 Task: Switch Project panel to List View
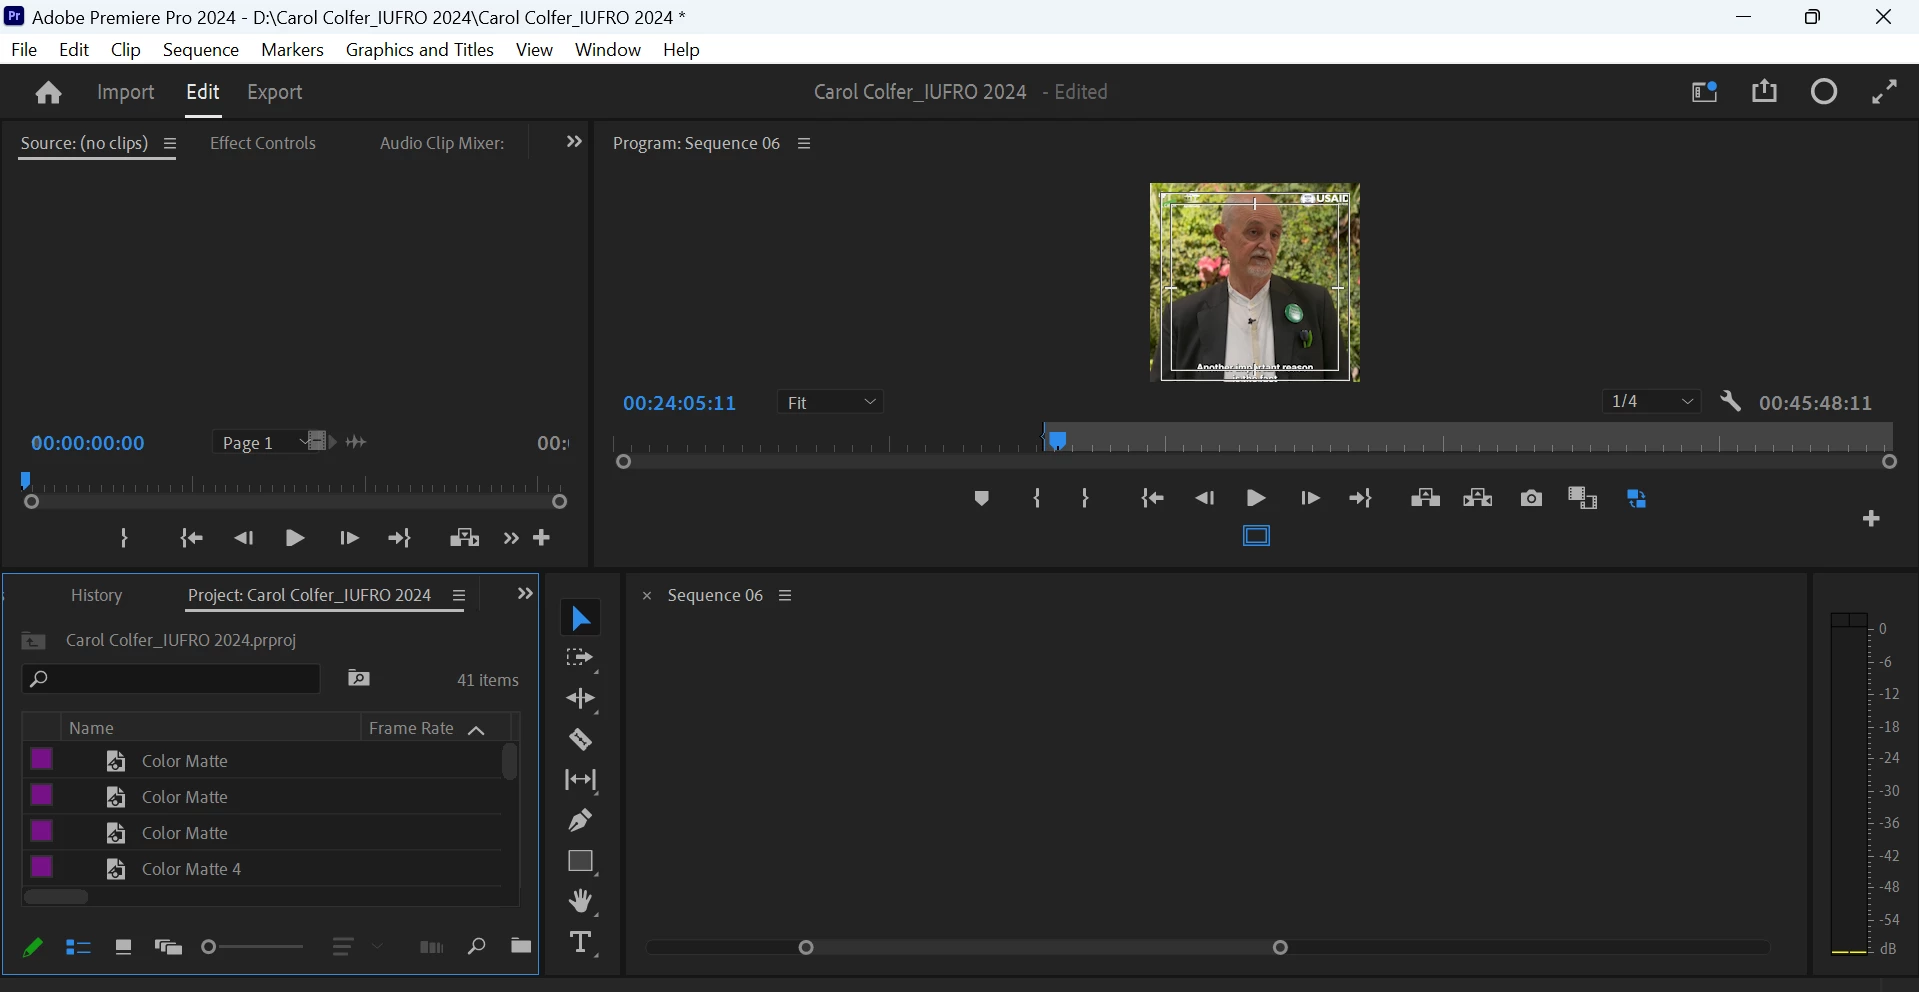point(78,947)
